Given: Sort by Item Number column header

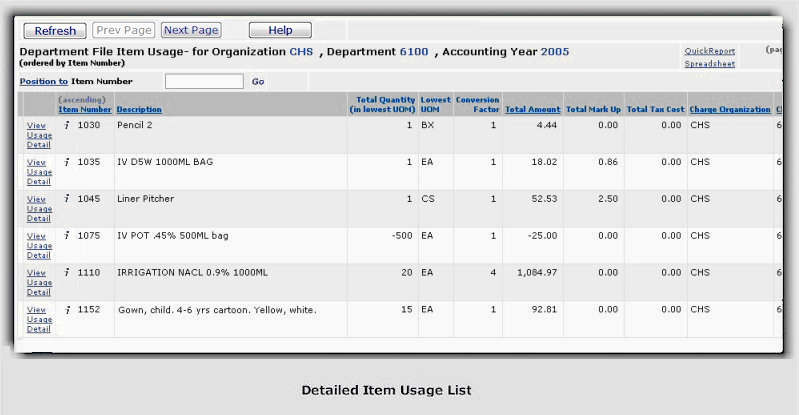Looking at the screenshot, I should coord(85,109).
